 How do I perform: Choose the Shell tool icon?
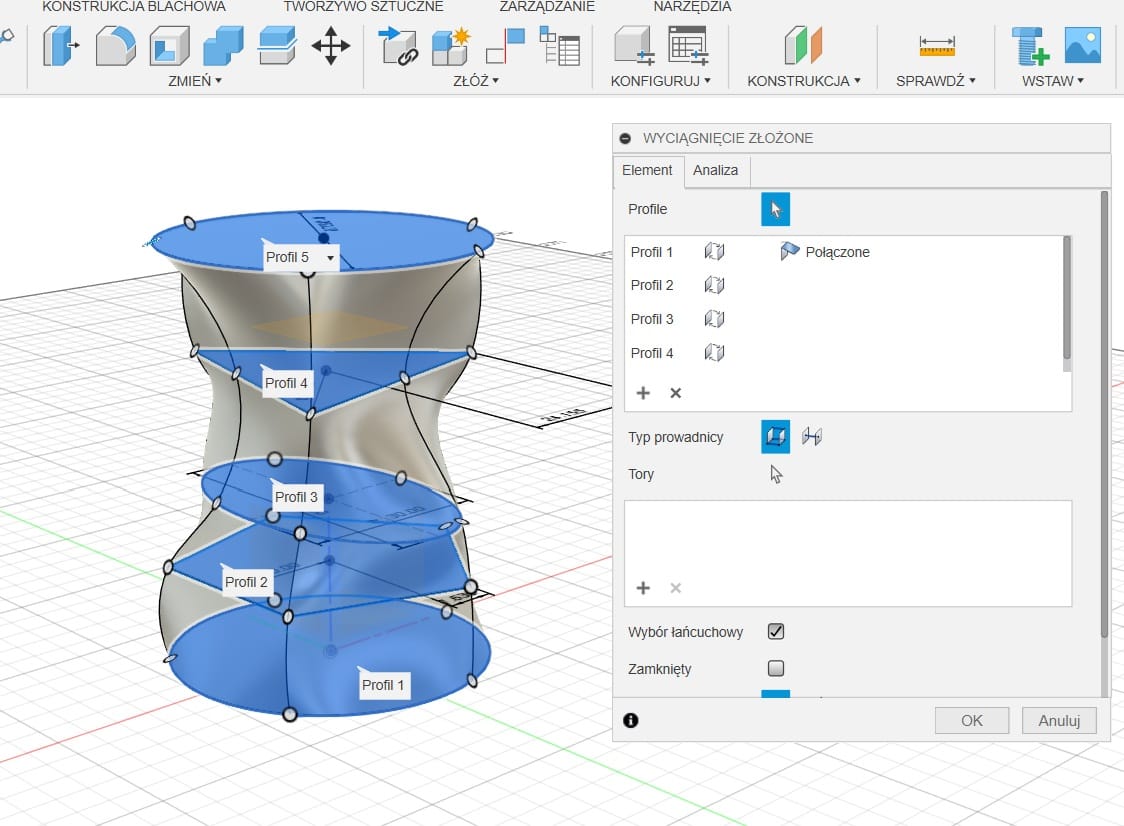coord(169,46)
